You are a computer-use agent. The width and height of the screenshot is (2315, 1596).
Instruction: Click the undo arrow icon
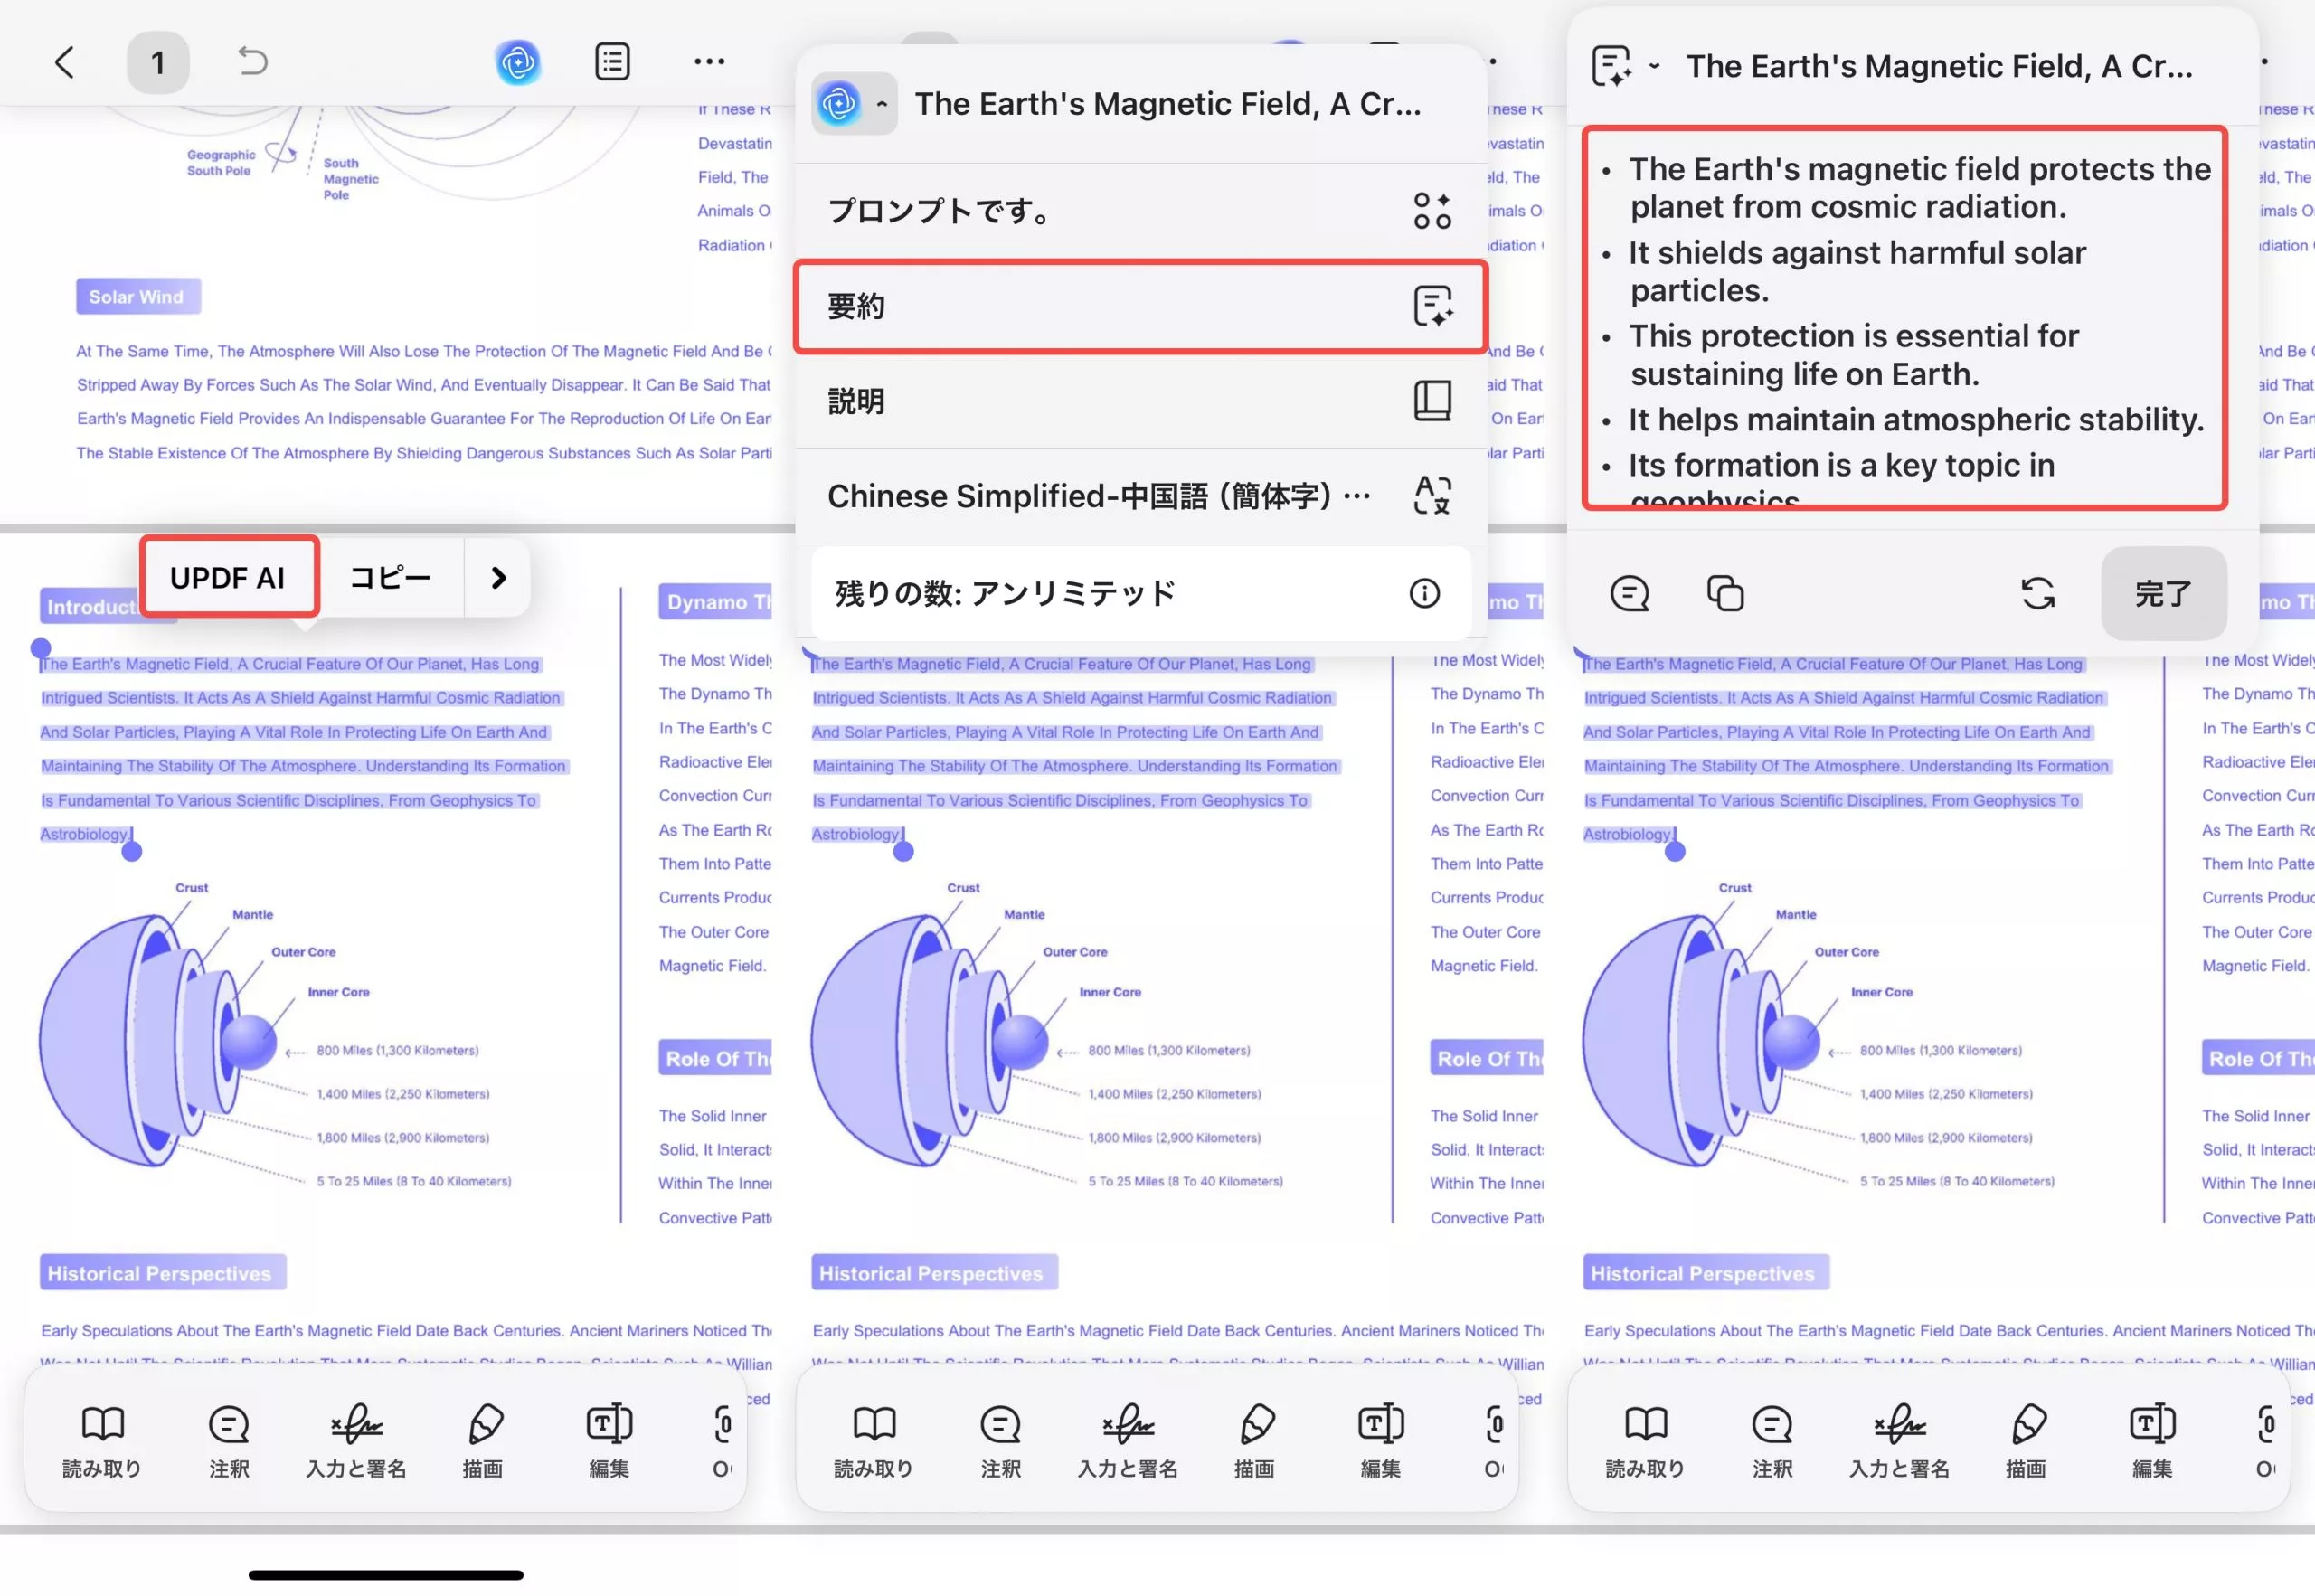pyautogui.click(x=252, y=62)
